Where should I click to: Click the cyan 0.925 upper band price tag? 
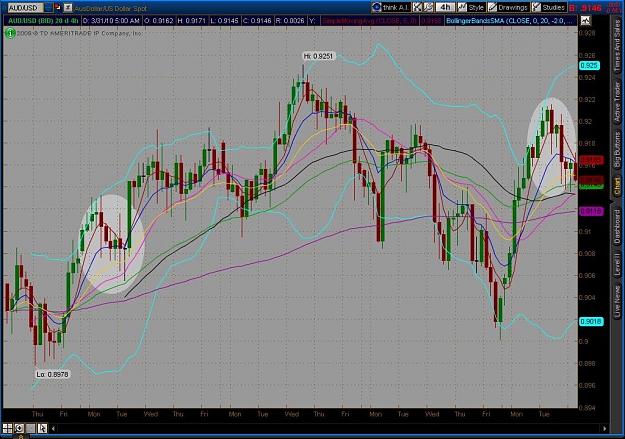click(x=590, y=65)
